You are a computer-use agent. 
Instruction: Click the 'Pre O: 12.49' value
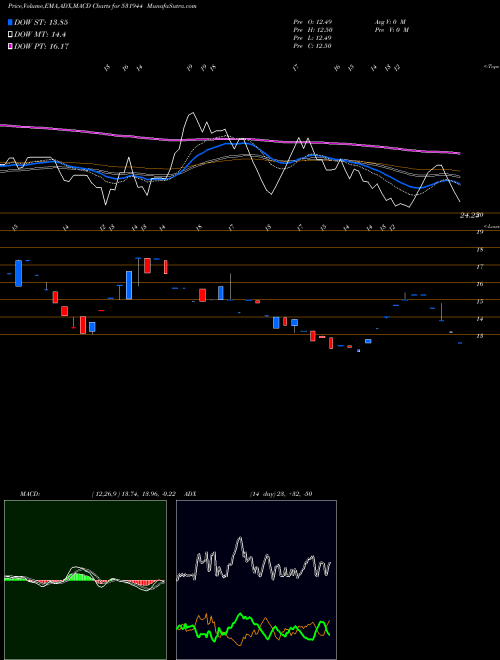click(x=313, y=22)
